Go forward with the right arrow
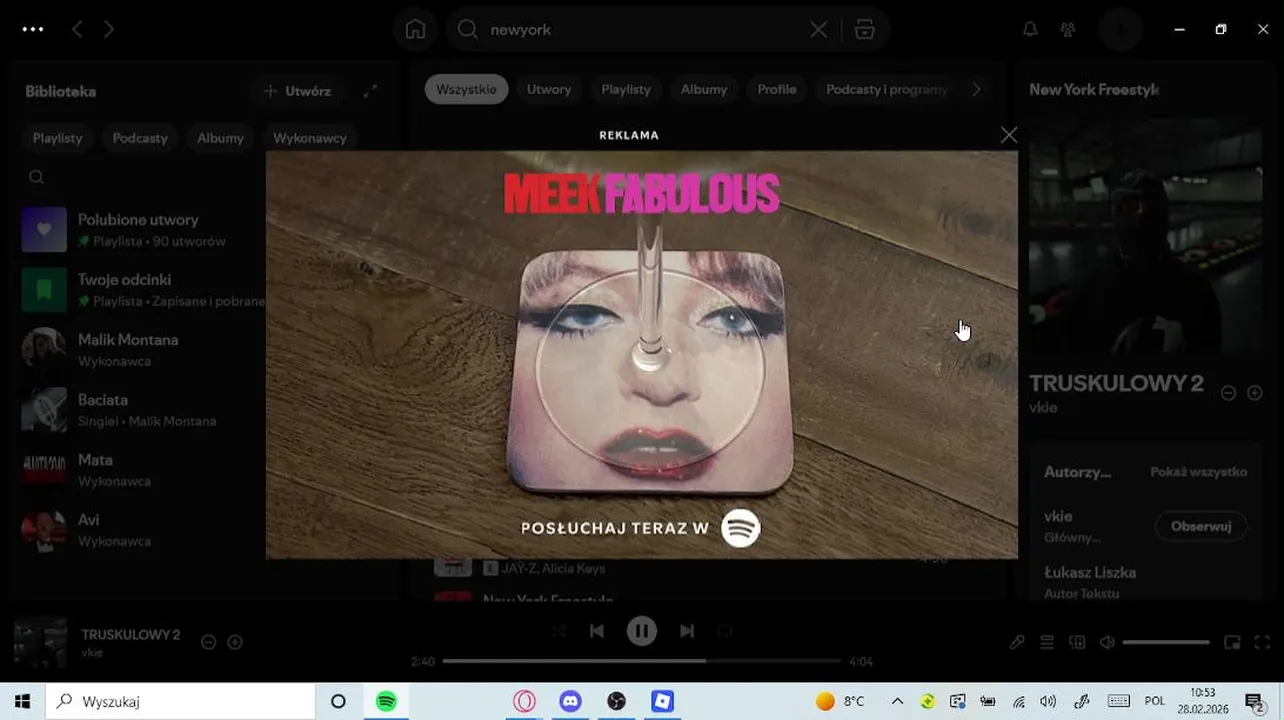 pos(109,29)
